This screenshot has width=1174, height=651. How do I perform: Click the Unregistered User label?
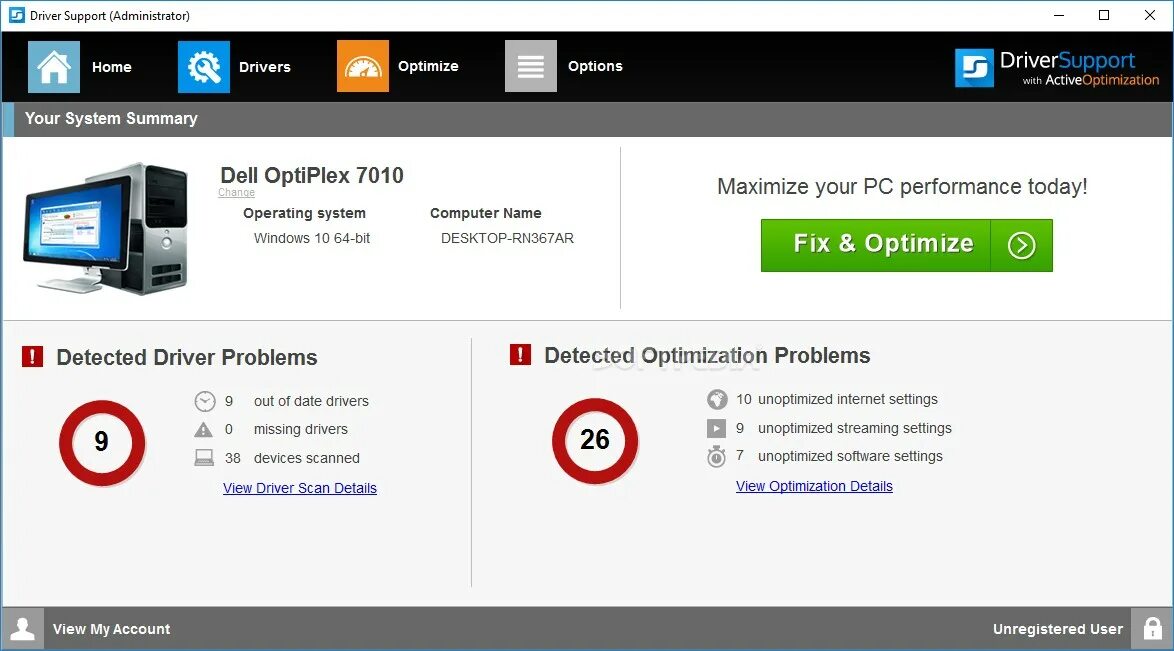click(x=1057, y=629)
